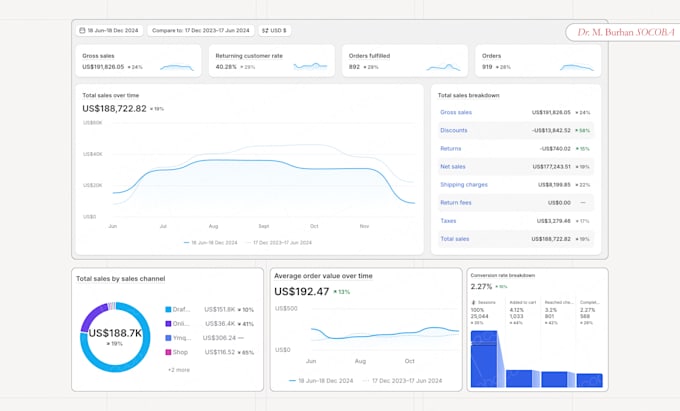Screen dimensions: 680x411
Task: Toggle the 18 Jun–18 Dec 2024 legend in Total sales chart
Action: pyautogui.click(x=211, y=243)
